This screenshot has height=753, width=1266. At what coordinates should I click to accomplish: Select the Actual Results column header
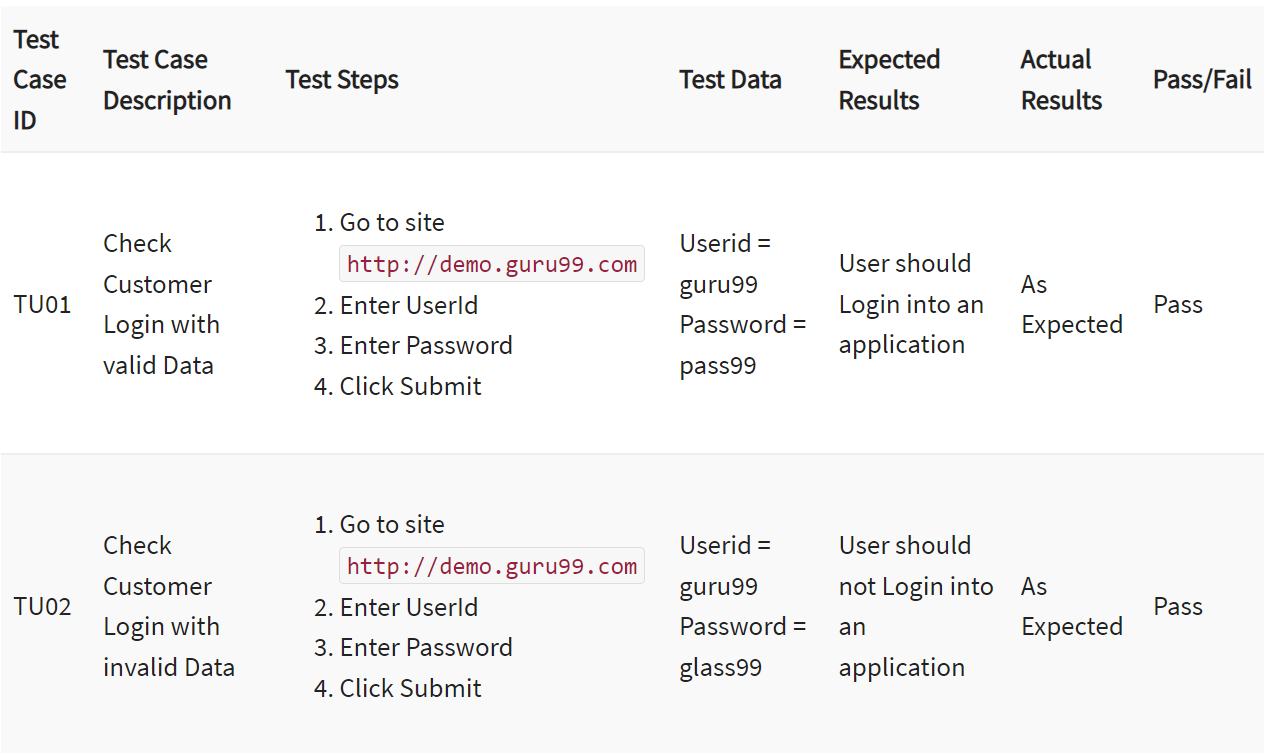click(x=1061, y=80)
